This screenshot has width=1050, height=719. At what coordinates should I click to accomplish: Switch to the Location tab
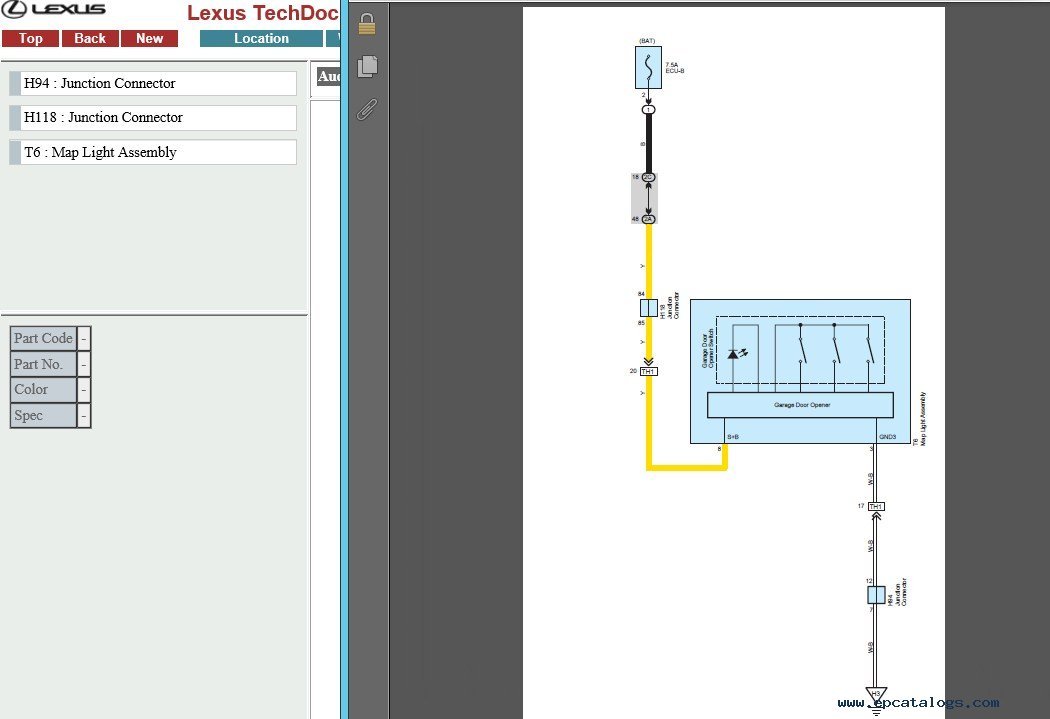point(261,39)
